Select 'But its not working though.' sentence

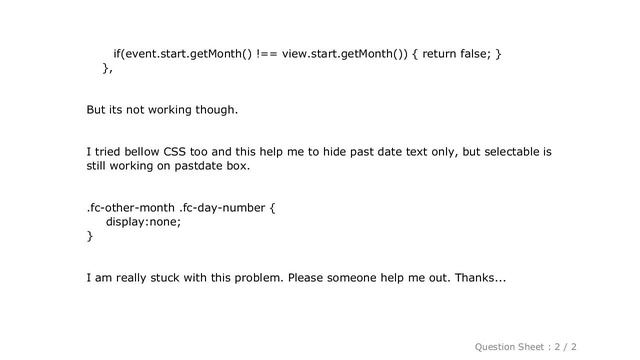(x=162, y=110)
